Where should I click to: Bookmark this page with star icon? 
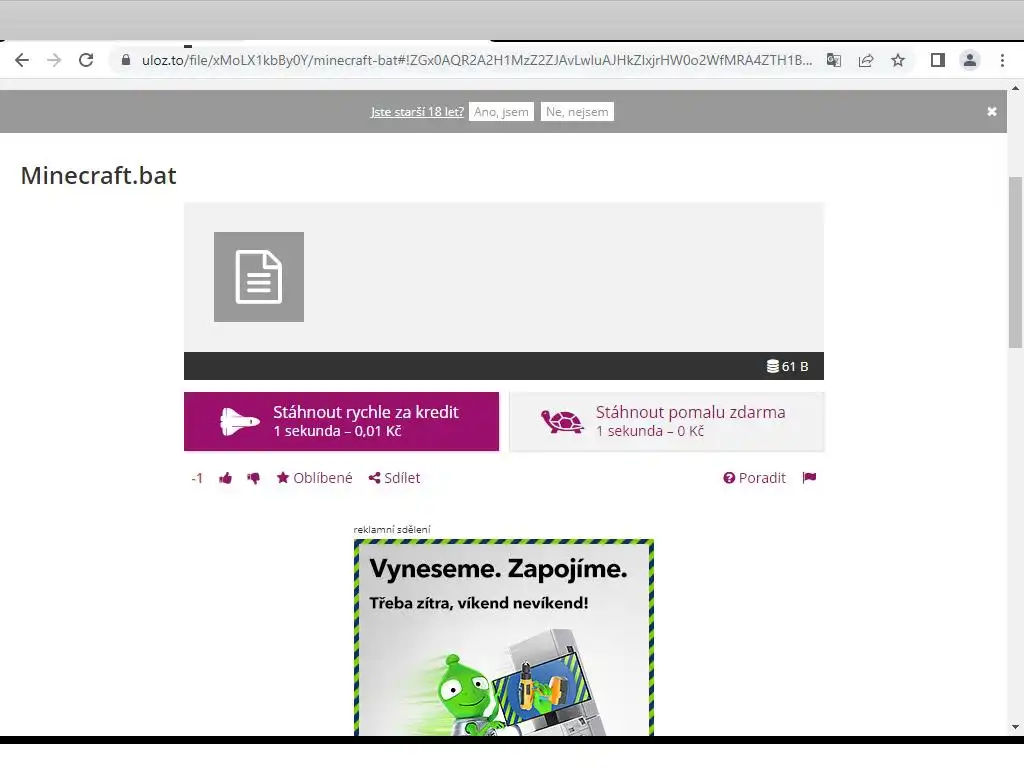coord(898,61)
